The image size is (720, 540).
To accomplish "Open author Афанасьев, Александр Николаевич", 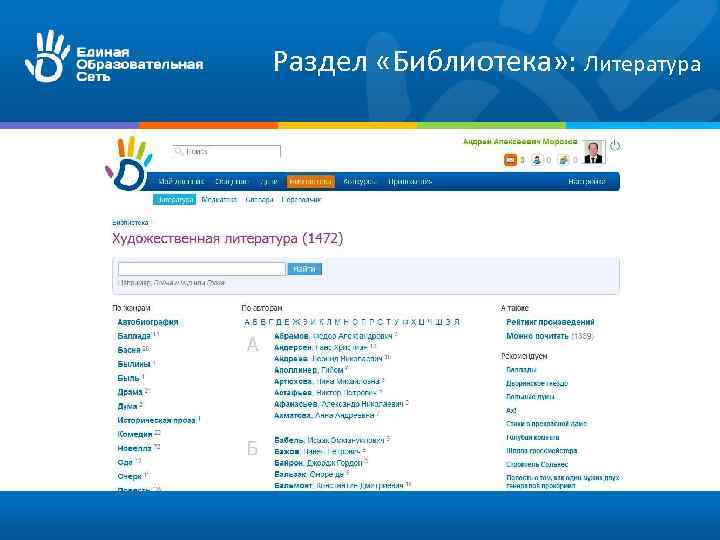I will point(338,404).
